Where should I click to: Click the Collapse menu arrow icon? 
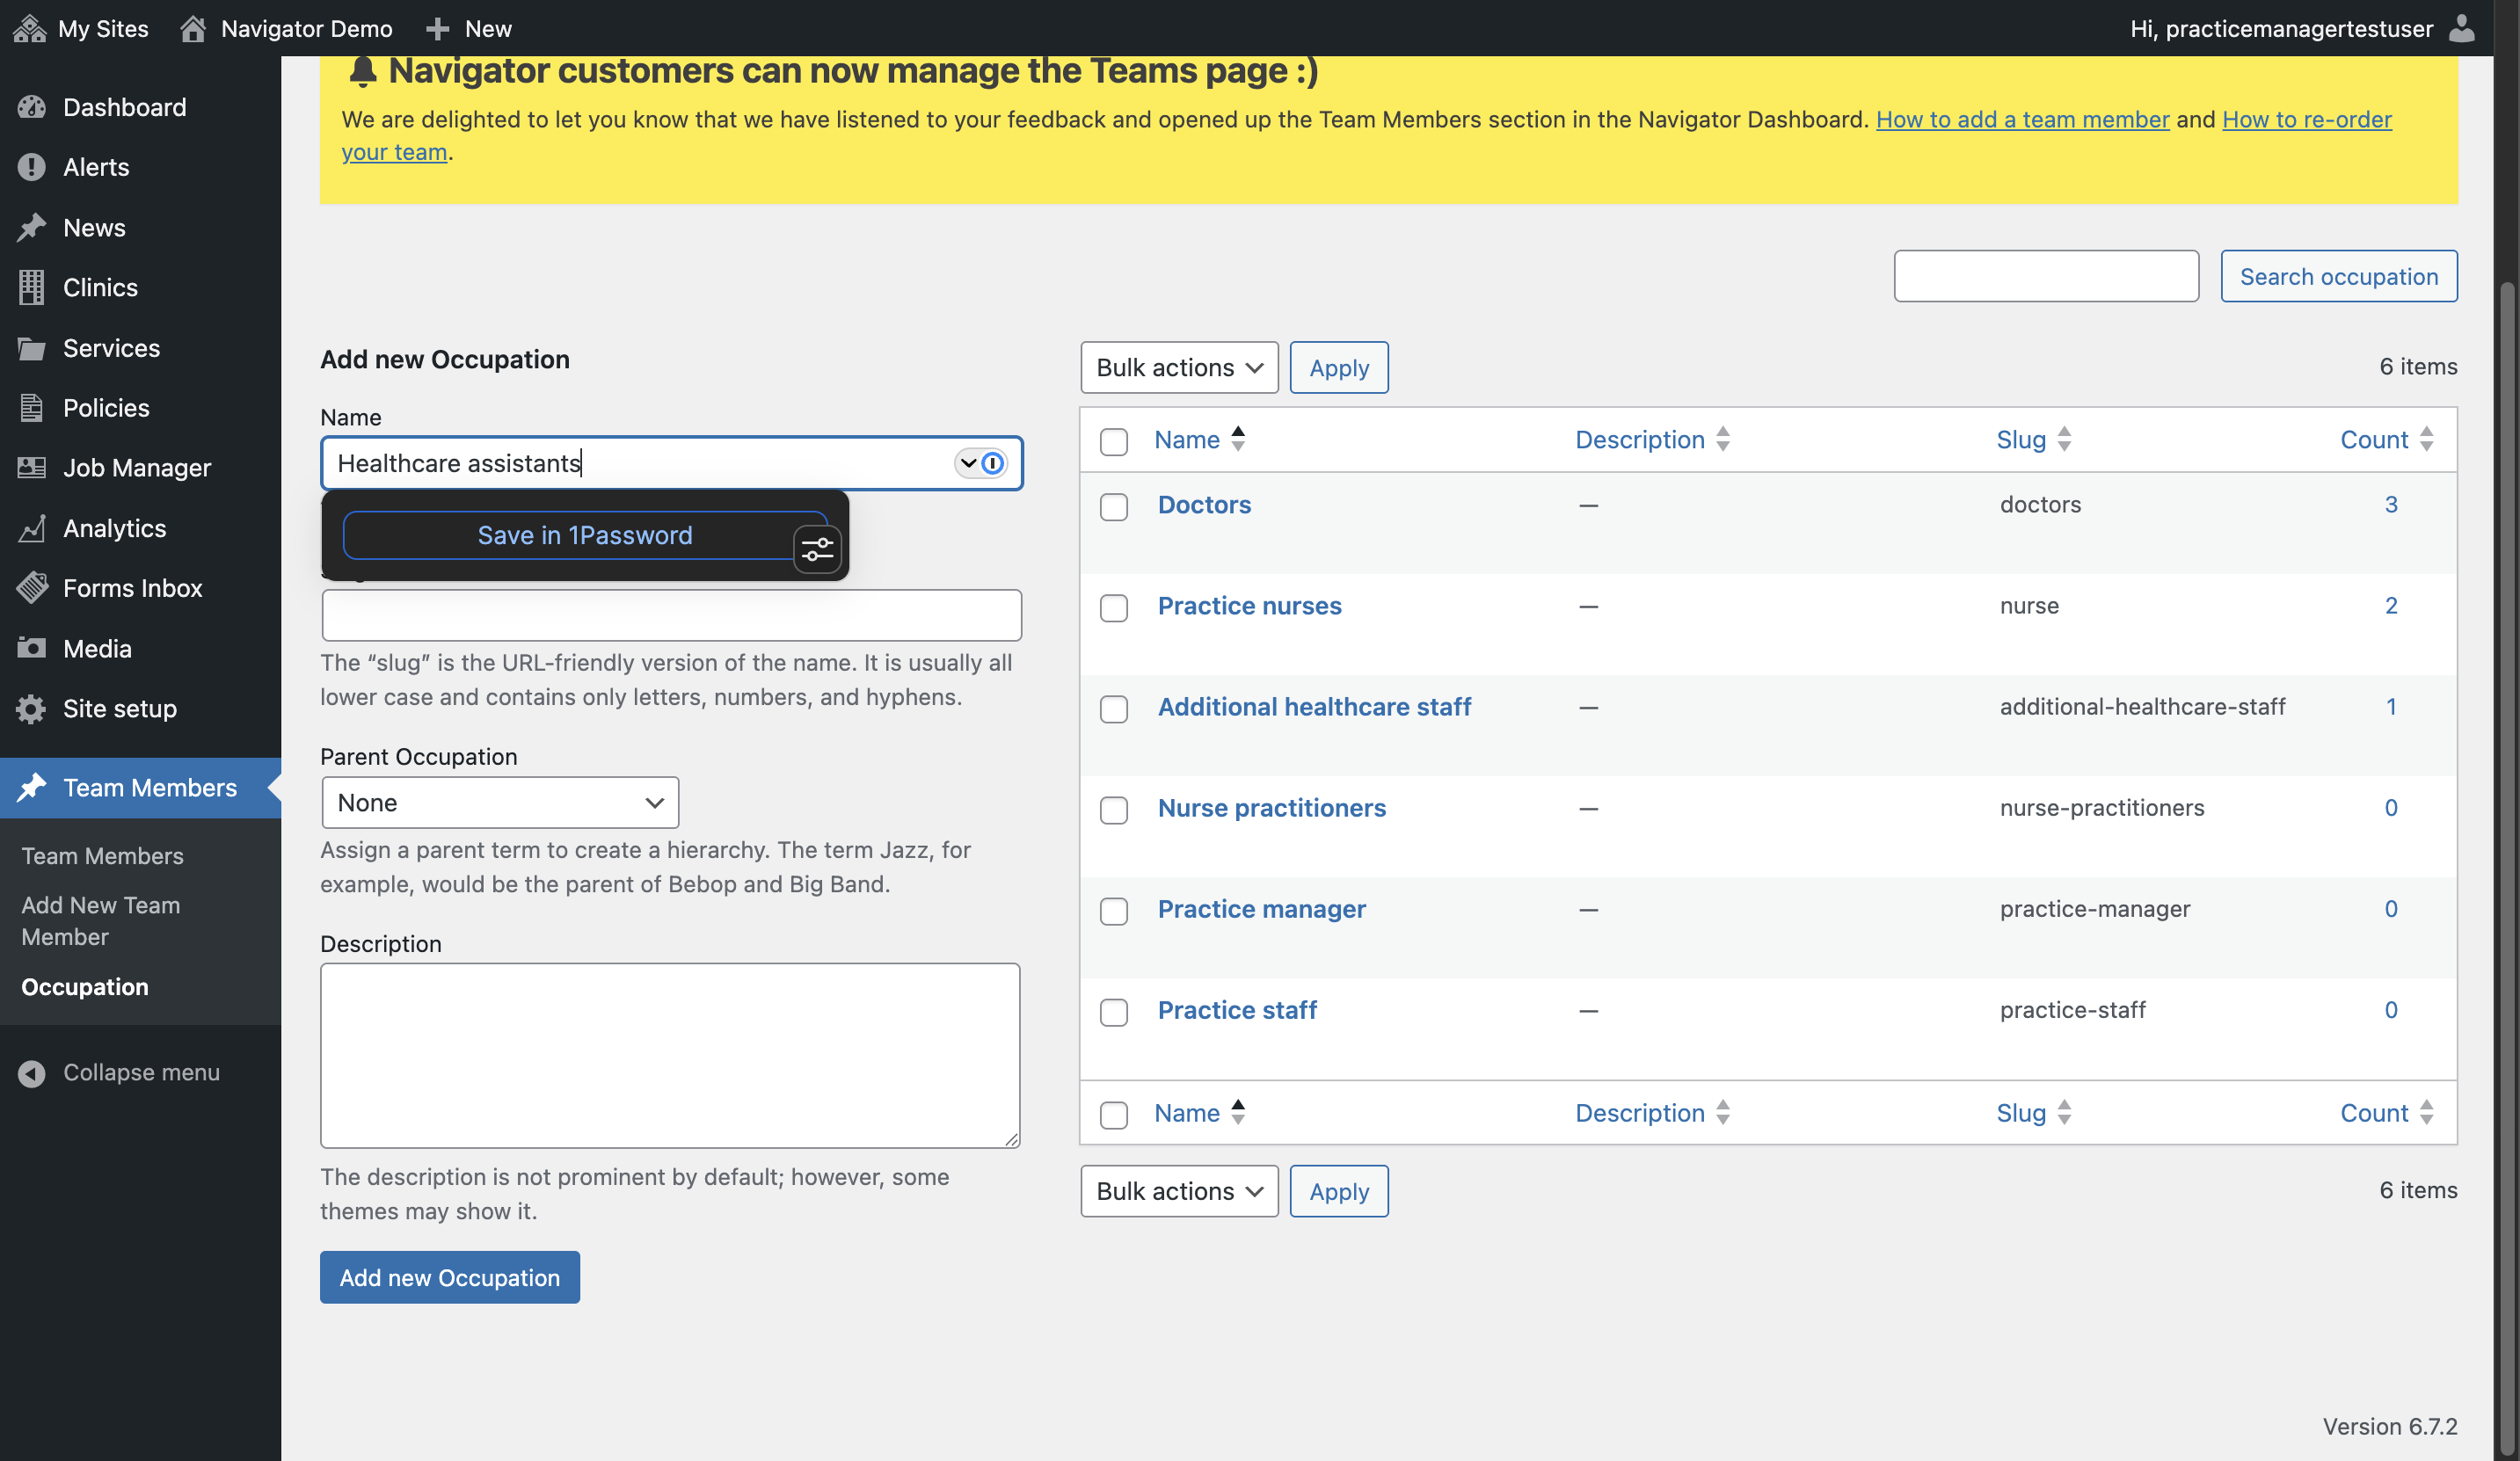[x=32, y=1073]
